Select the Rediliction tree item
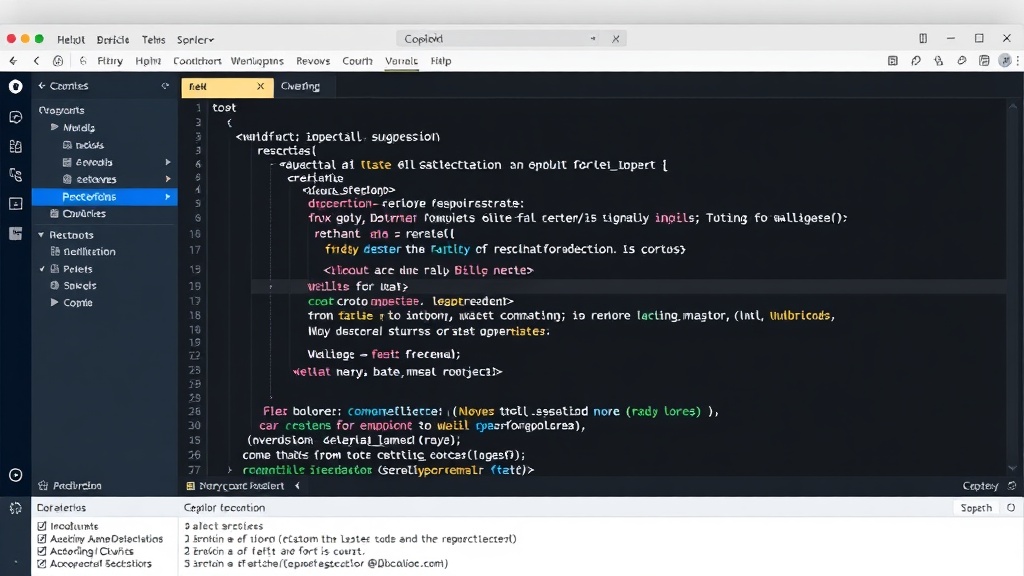This screenshot has height=576, width=1024. point(89,251)
